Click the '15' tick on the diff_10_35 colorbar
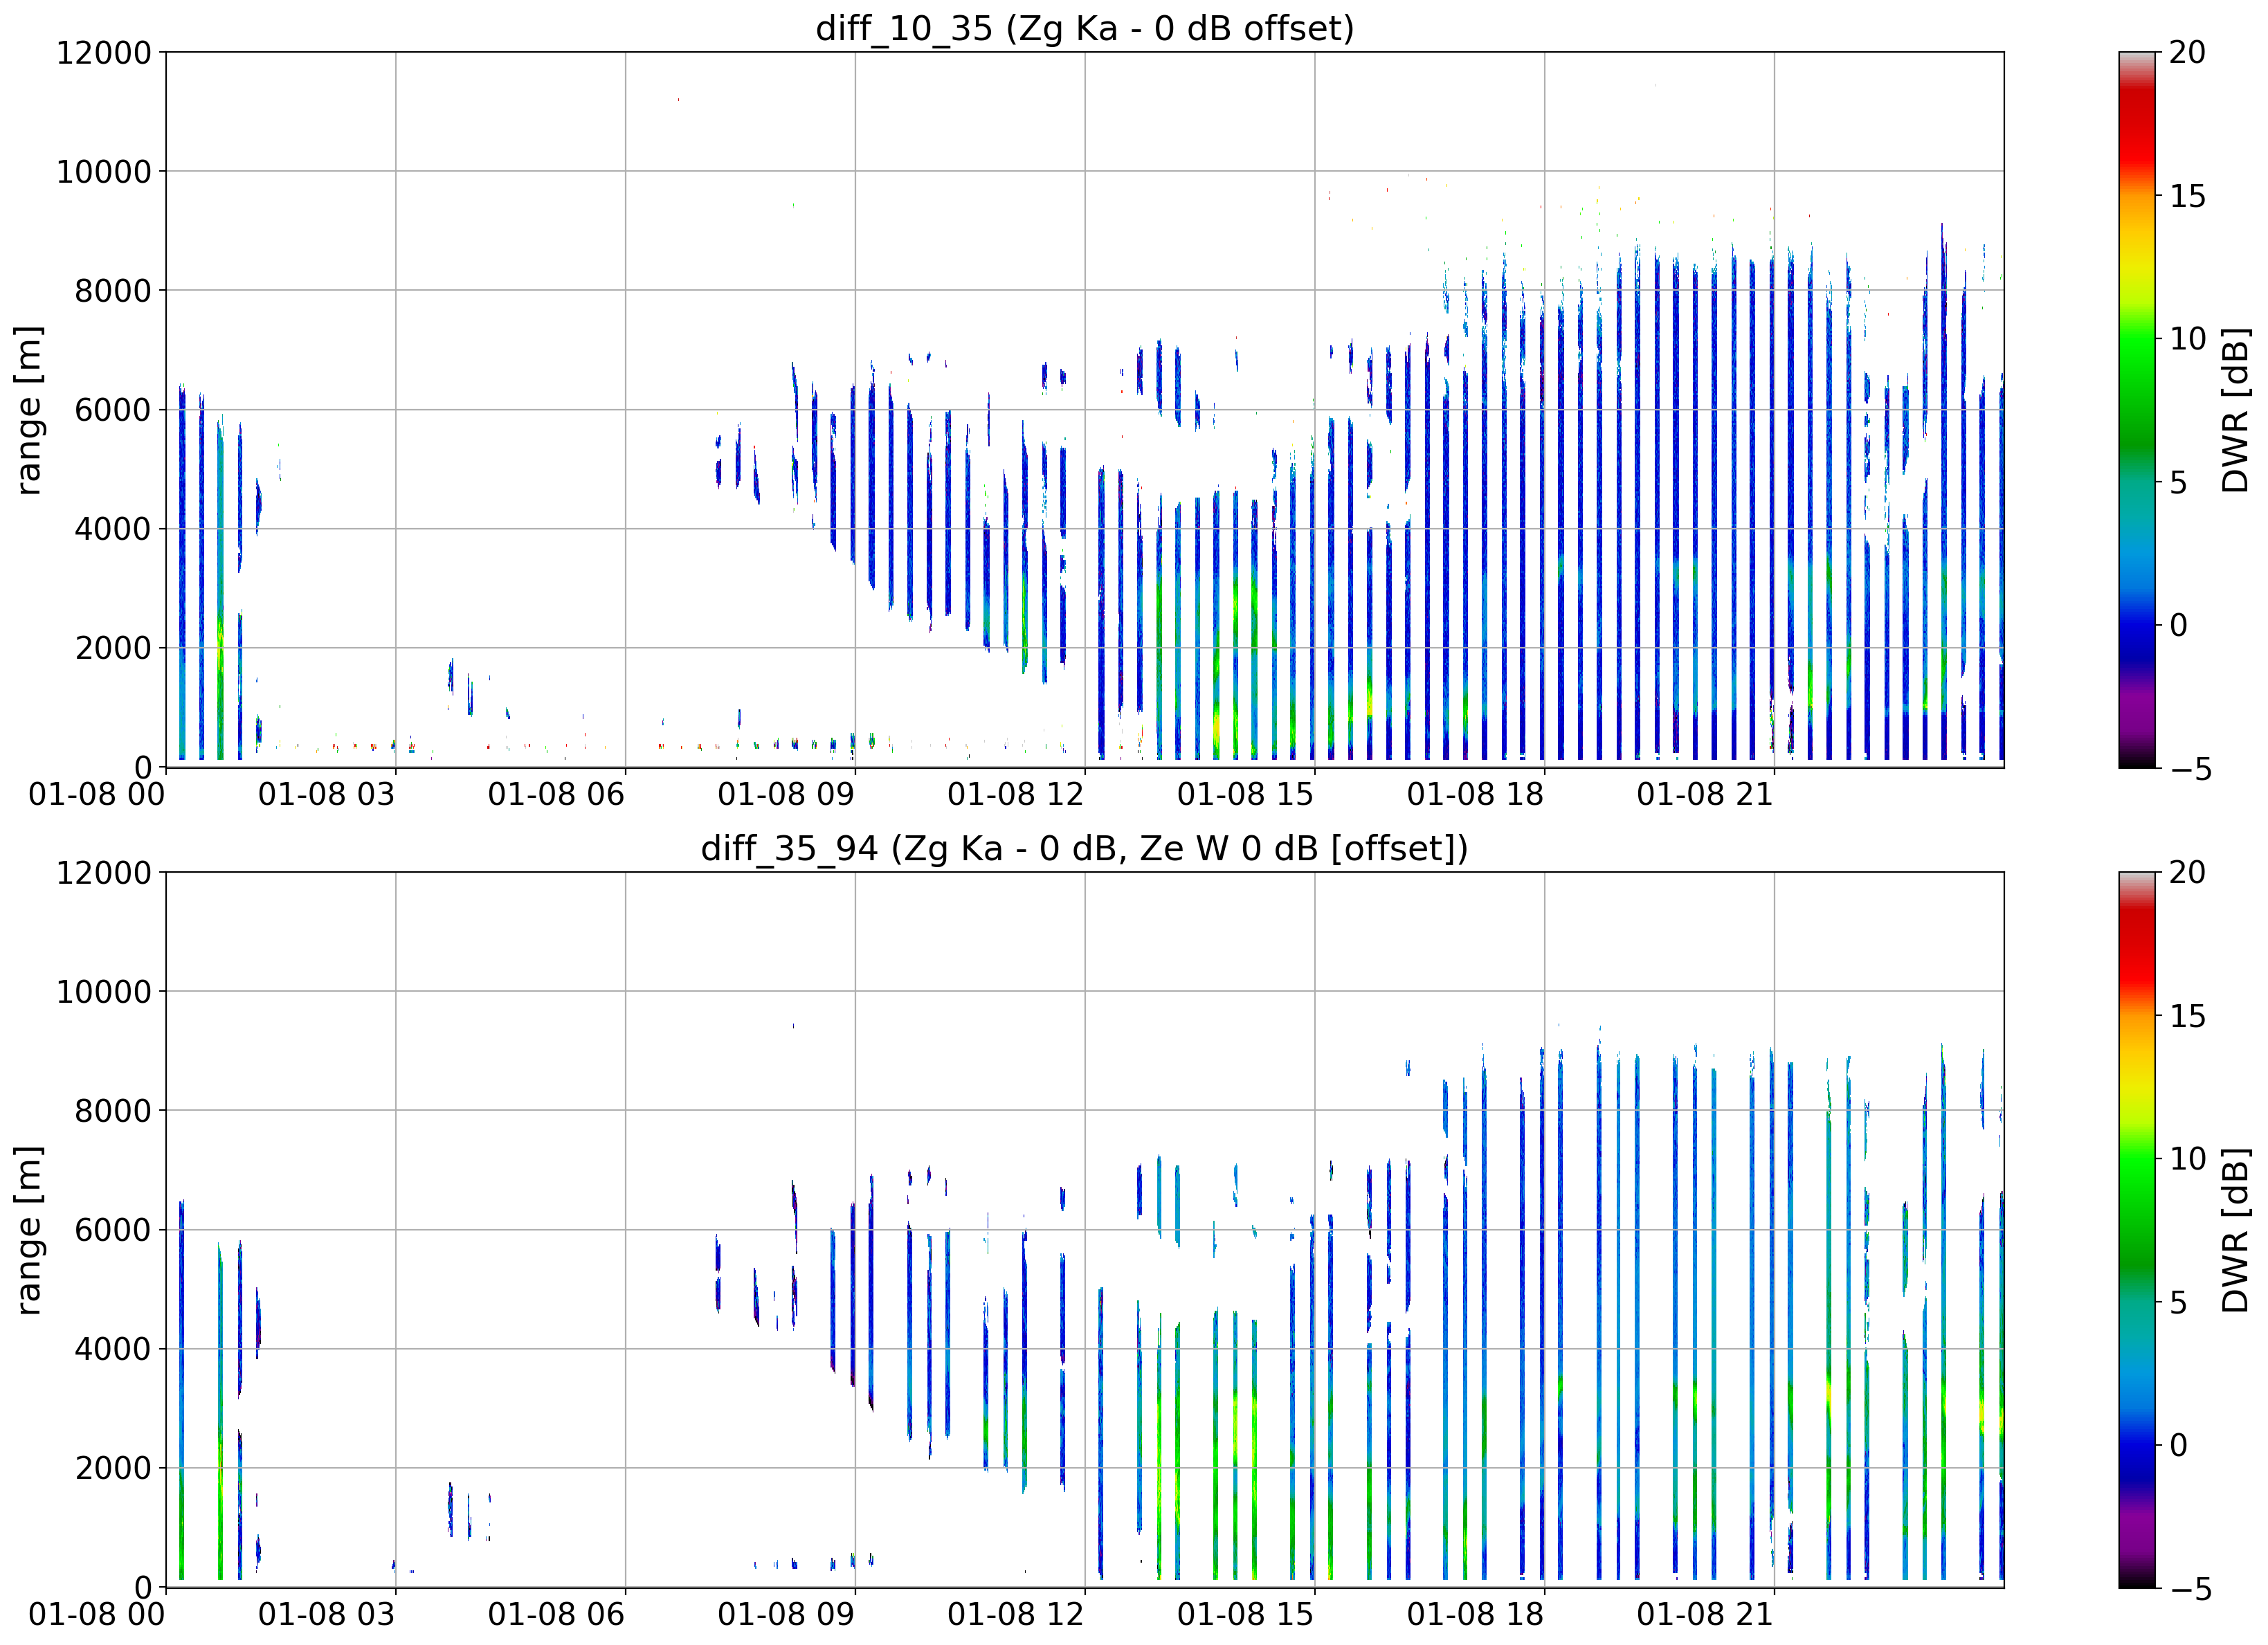This screenshot has width=2268, height=1645. [x=2187, y=196]
